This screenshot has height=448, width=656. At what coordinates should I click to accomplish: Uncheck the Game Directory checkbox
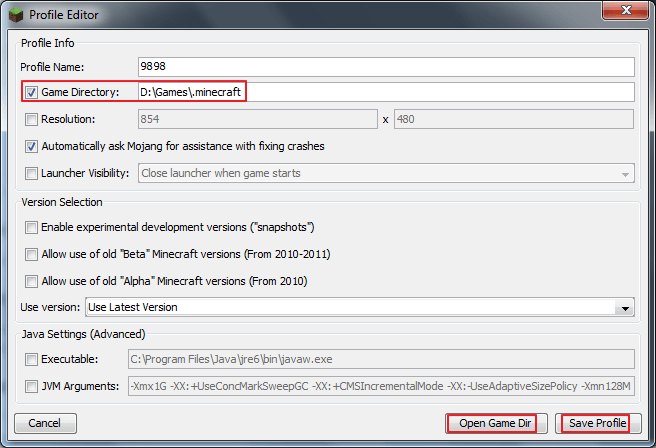pyautogui.click(x=32, y=93)
